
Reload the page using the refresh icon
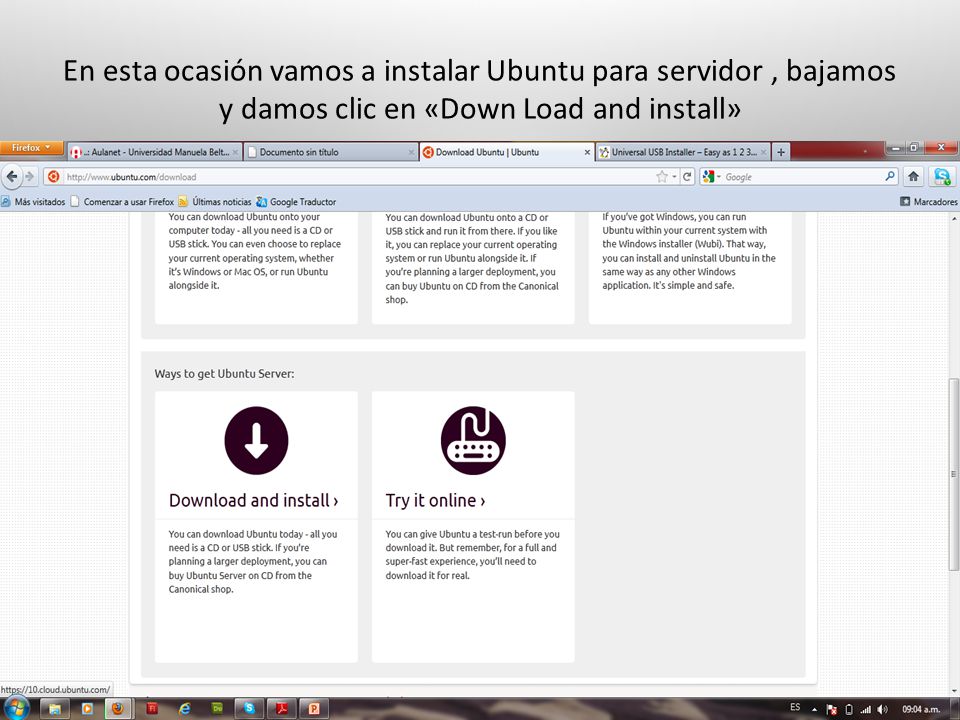click(x=687, y=177)
